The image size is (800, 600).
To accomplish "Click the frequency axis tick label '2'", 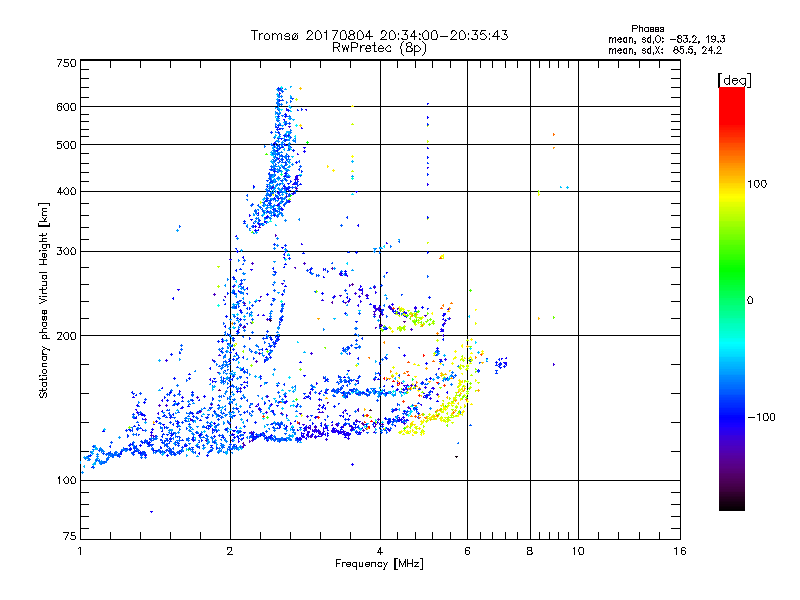I will click(x=230, y=551).
